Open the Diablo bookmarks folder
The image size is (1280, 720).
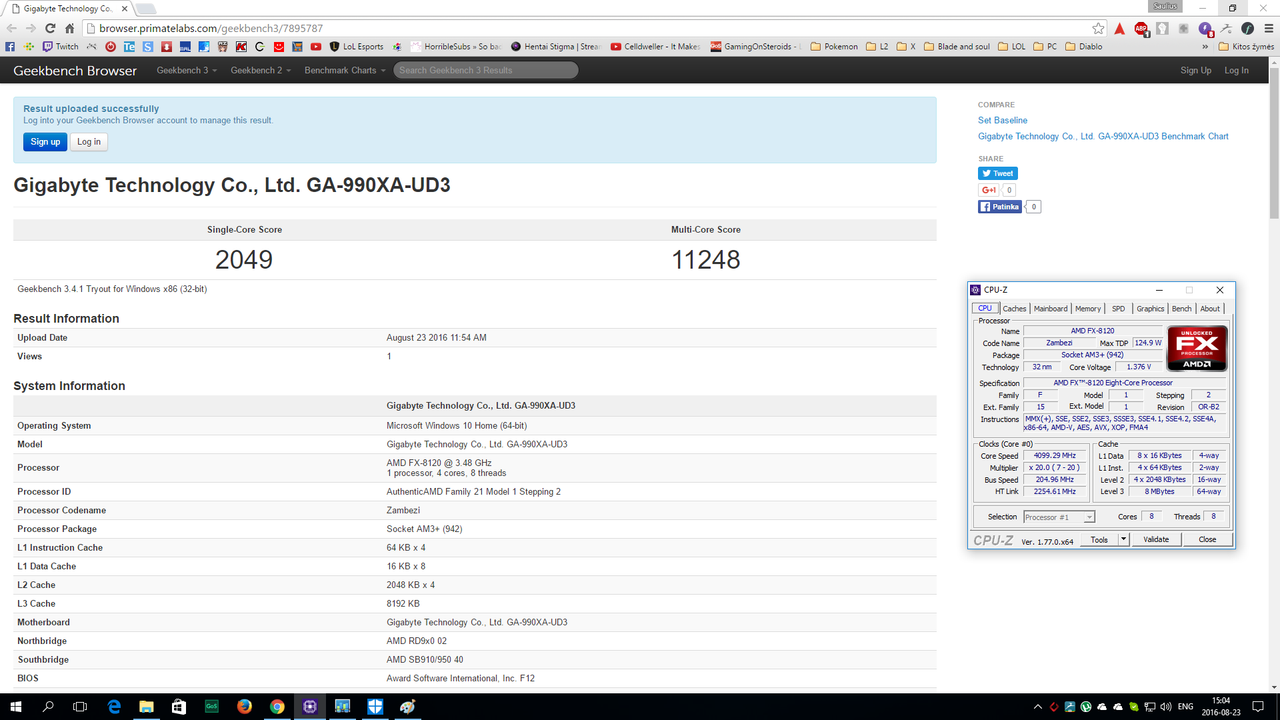1085,46
